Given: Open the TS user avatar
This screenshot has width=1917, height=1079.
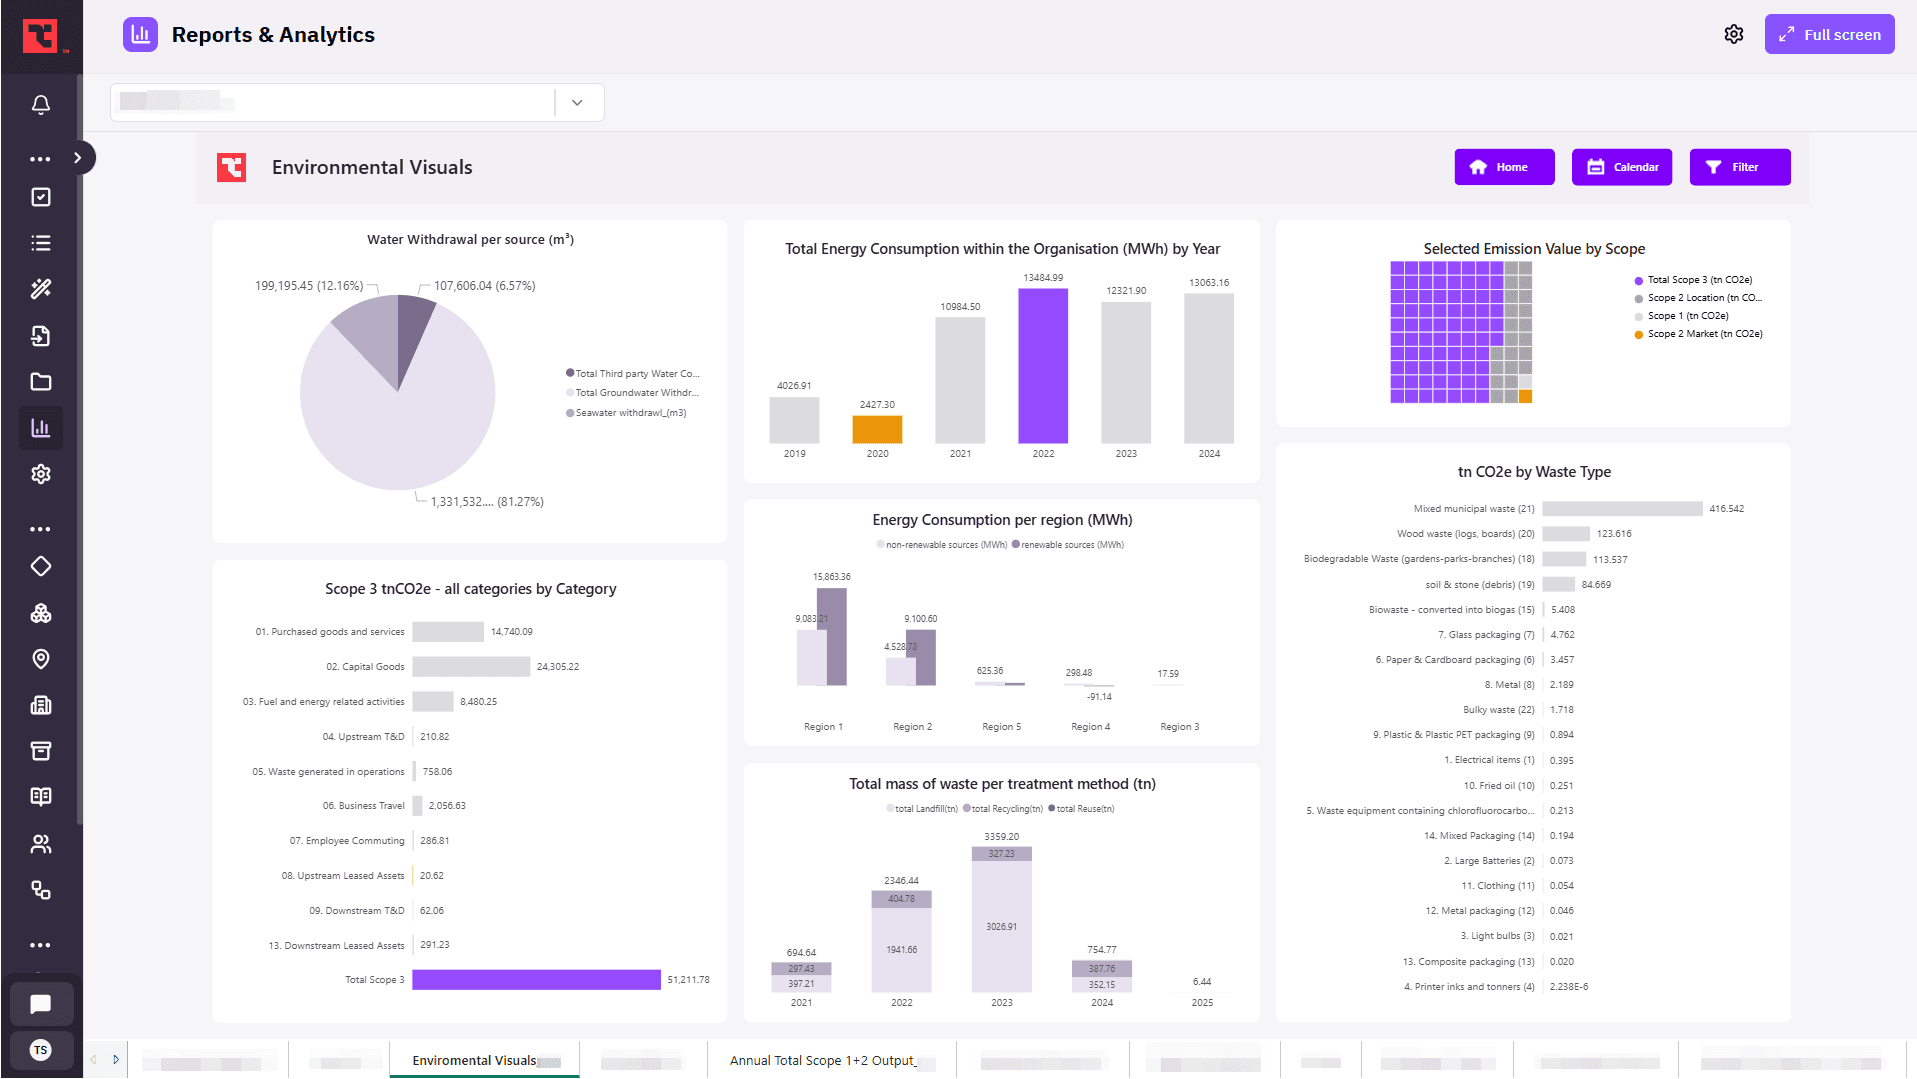Looking at the screenshot, I should 41,1050.
